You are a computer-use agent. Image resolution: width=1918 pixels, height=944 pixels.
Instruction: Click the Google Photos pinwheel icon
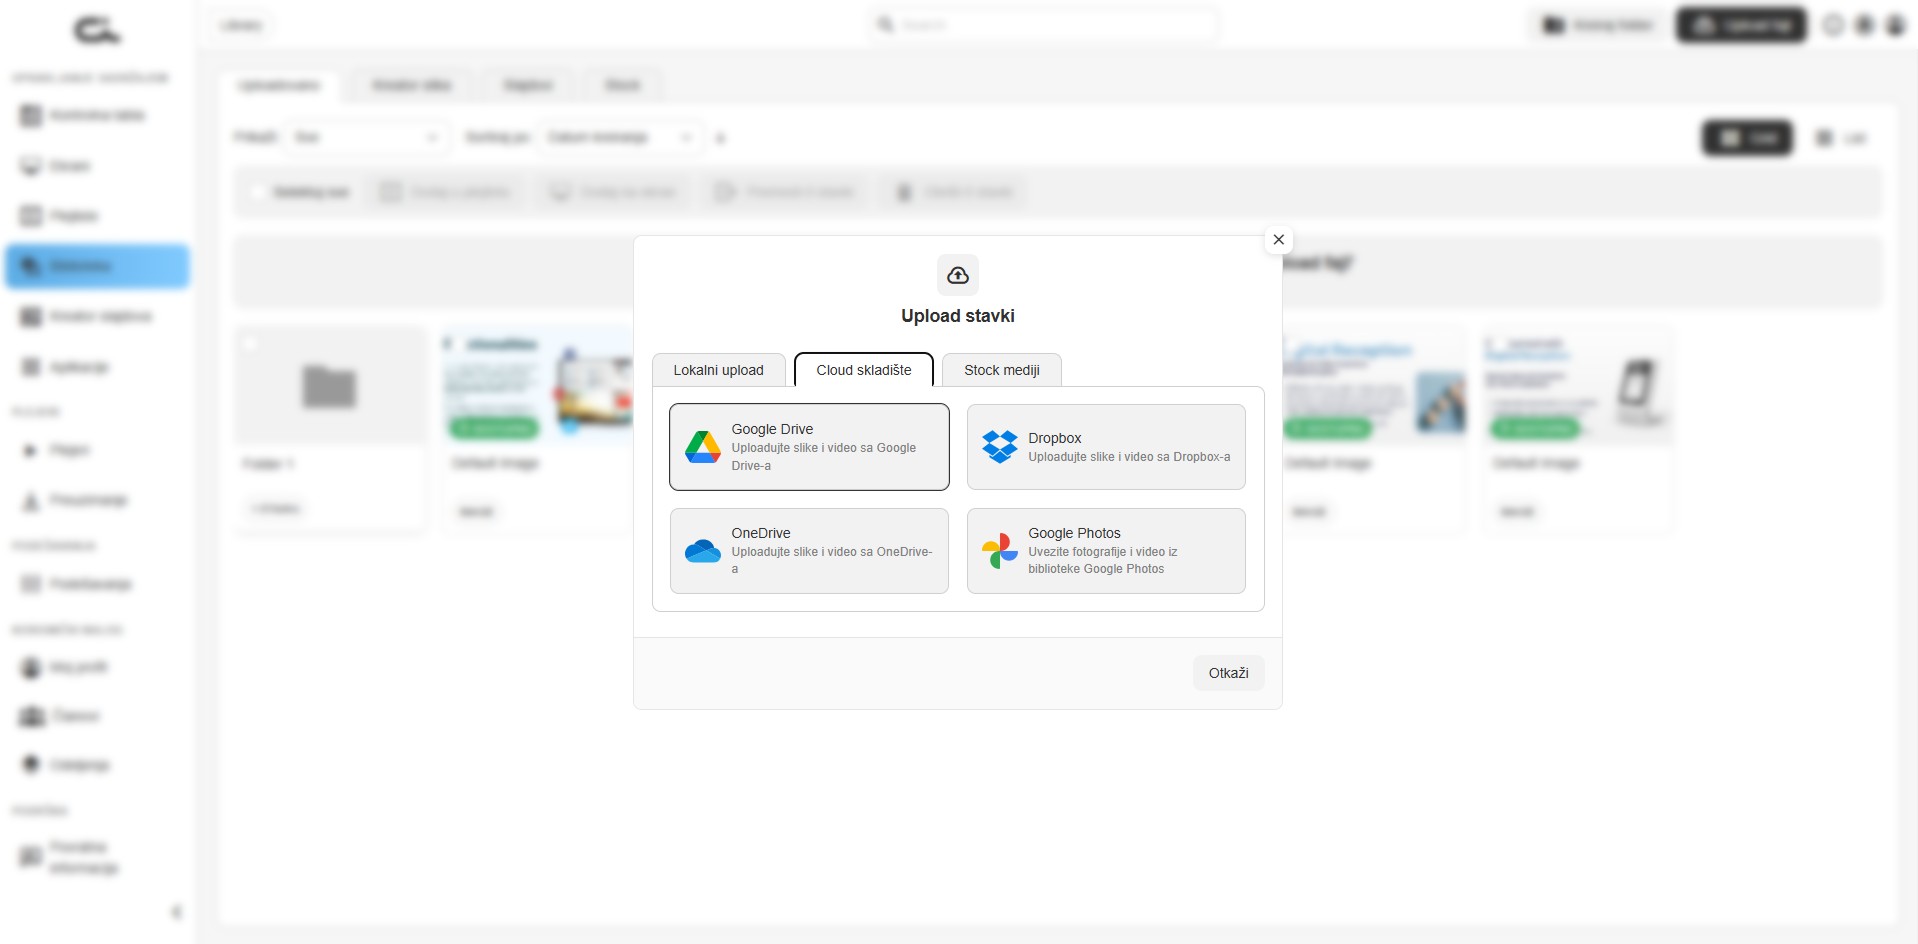tap(1000, 551)
